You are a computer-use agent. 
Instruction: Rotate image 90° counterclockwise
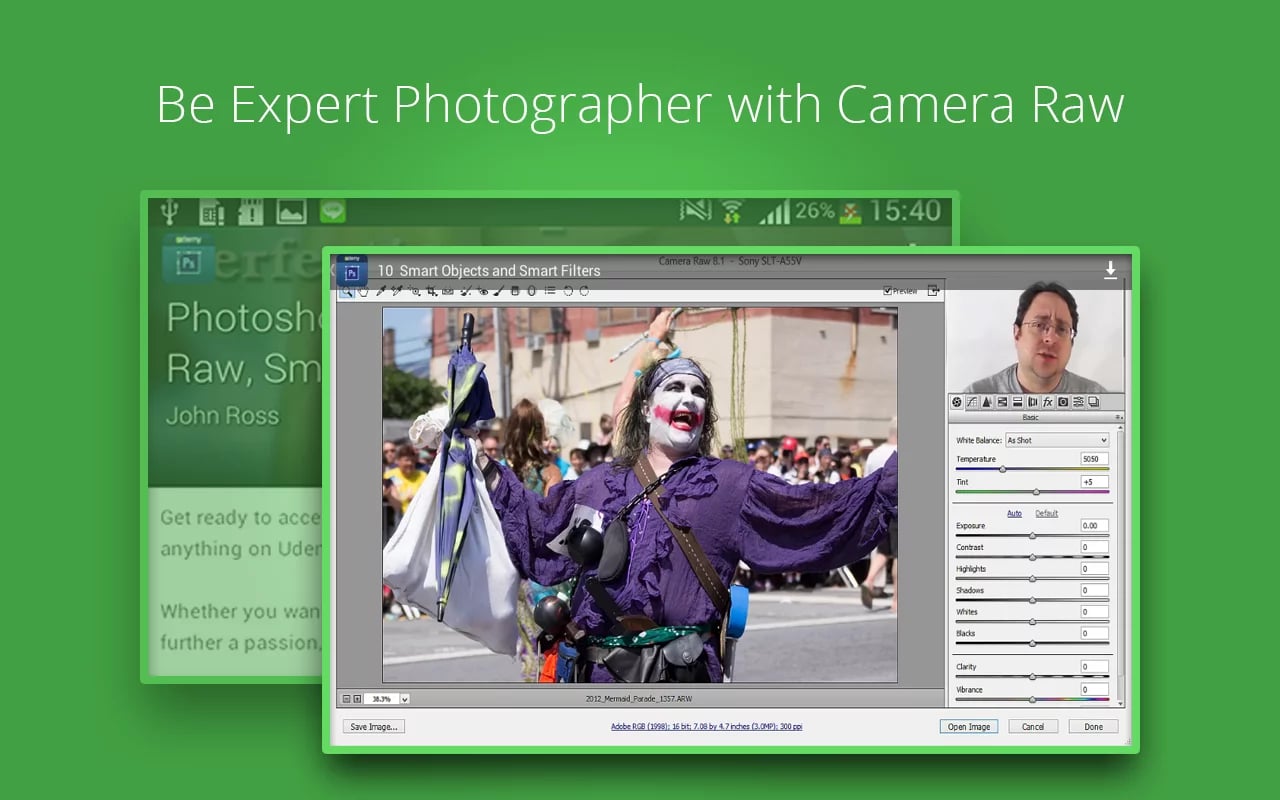[x=568, y=291]
